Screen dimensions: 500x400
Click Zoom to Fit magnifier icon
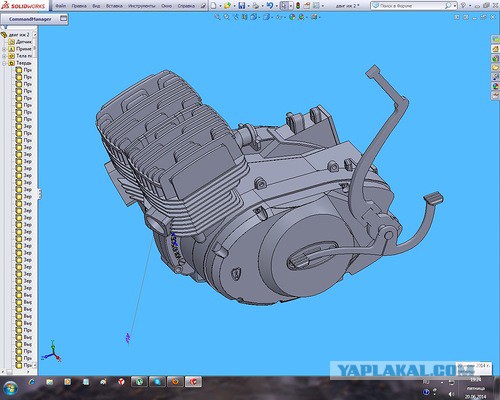[217, 17]
